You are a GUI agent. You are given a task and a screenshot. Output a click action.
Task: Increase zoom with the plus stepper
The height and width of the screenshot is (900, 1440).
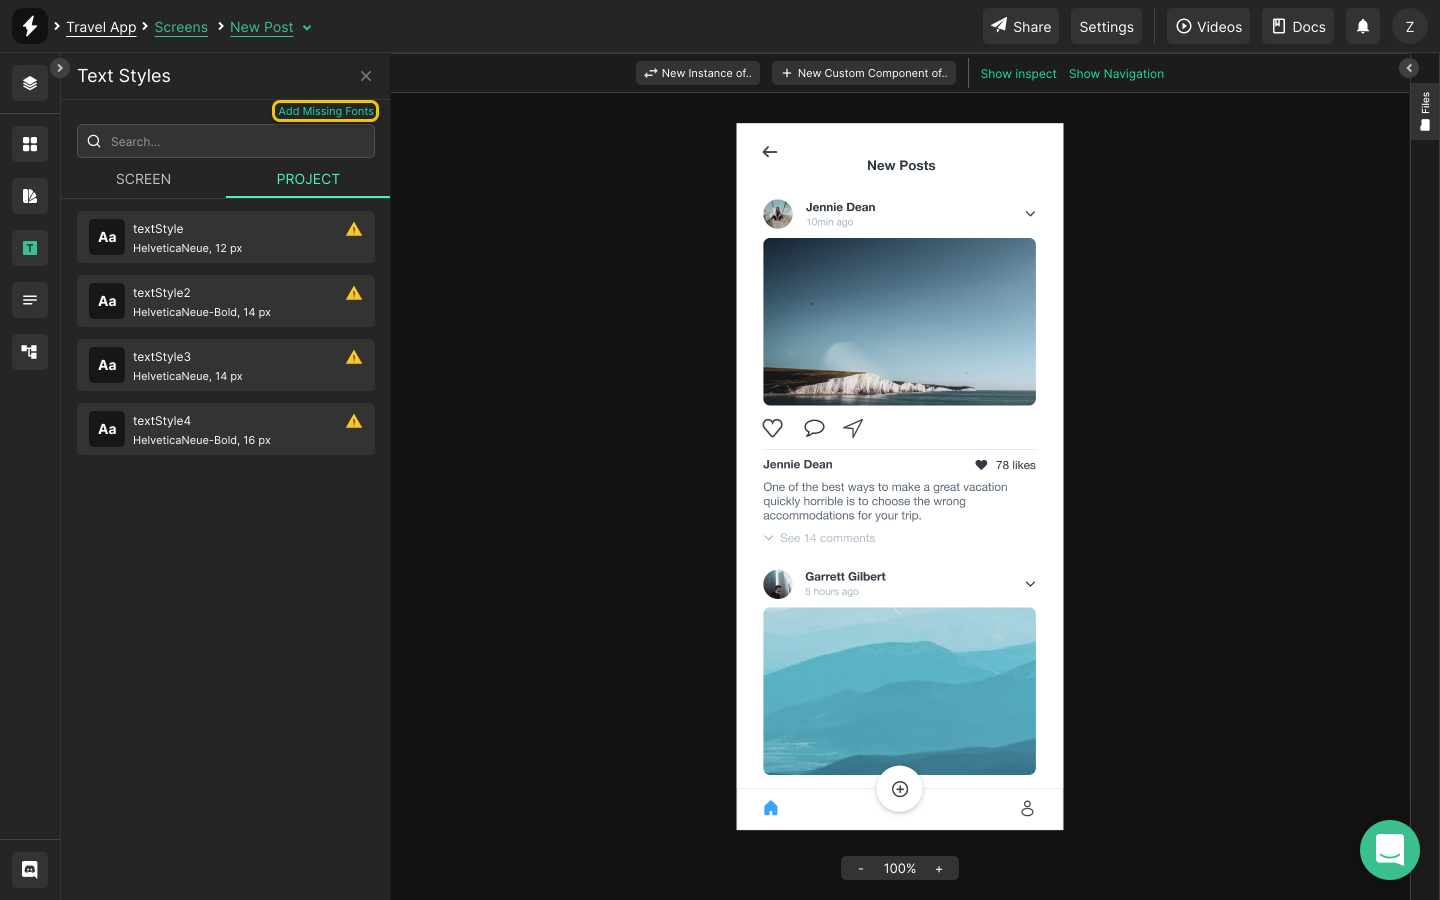pos(939,869)
